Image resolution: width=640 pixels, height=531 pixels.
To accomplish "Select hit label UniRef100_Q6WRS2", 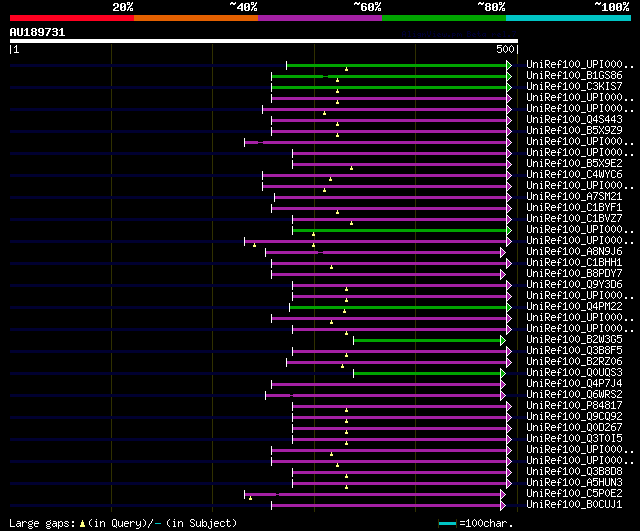I will (574, 395).
